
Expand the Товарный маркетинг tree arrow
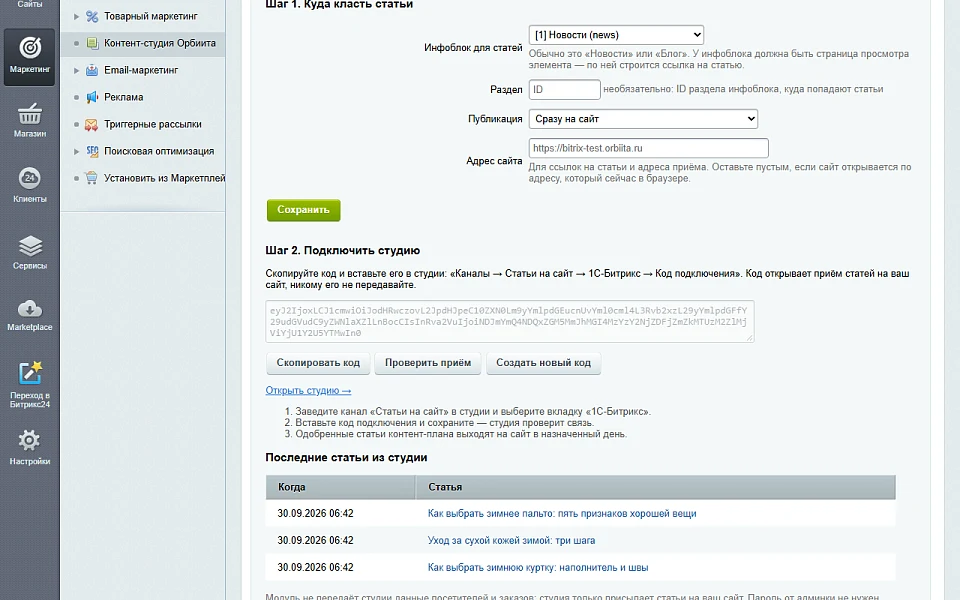tap(77, 17)
